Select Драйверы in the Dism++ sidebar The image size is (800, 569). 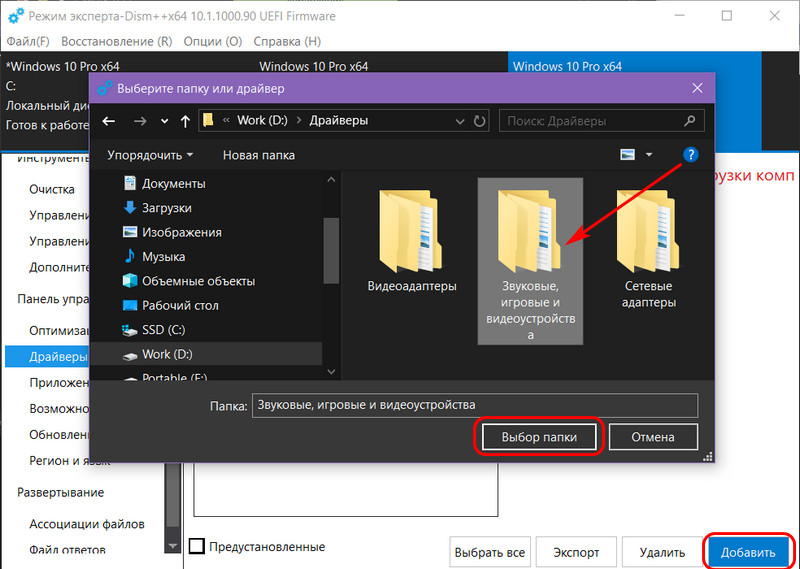[47, 357]
